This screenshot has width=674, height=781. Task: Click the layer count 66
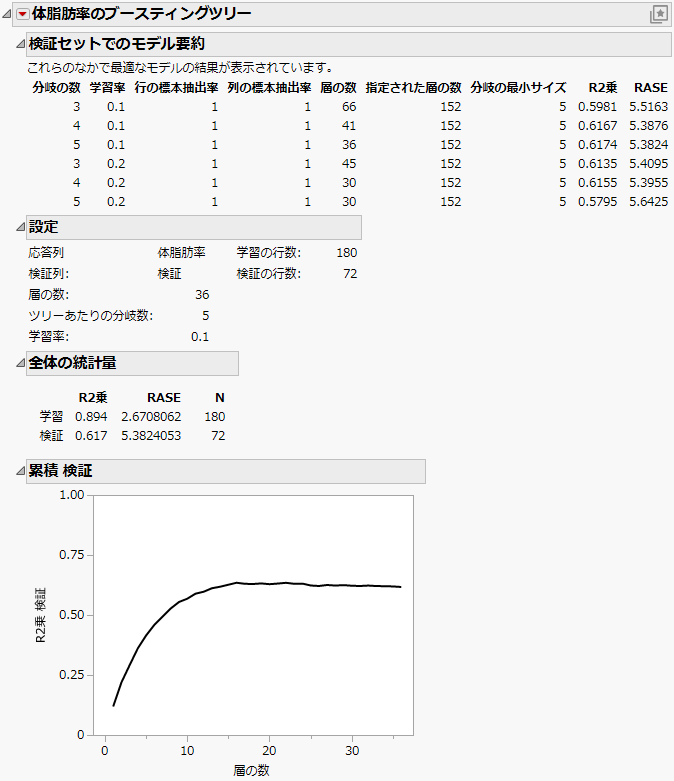349,107
